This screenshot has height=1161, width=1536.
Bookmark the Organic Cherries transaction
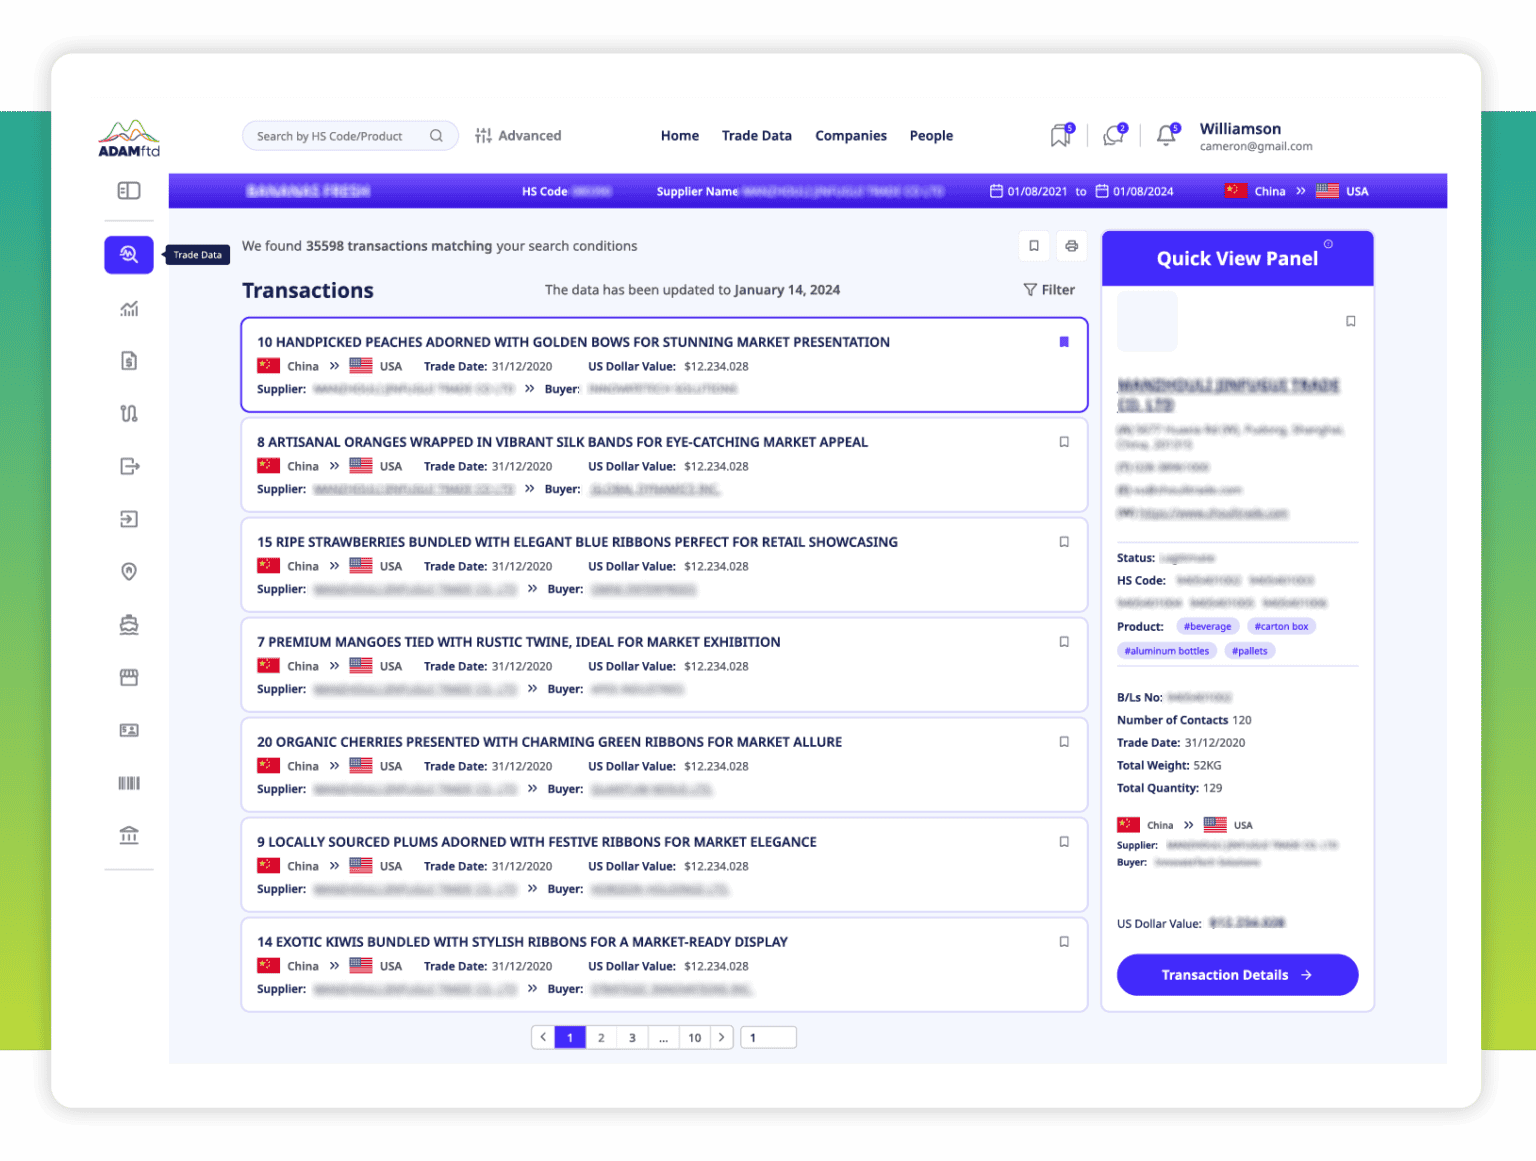1064,742
